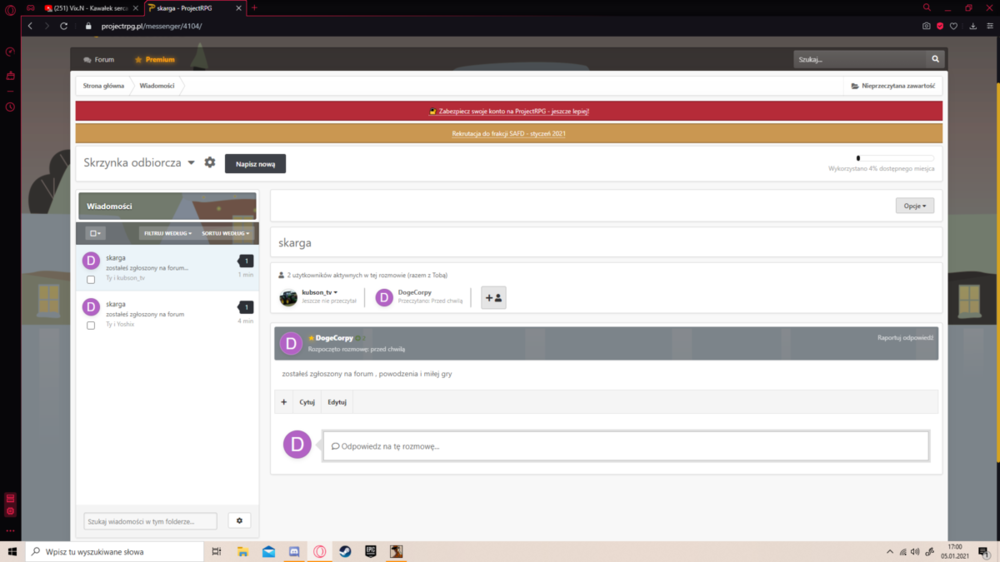Open Discord from the taskbar

(294, 552)
